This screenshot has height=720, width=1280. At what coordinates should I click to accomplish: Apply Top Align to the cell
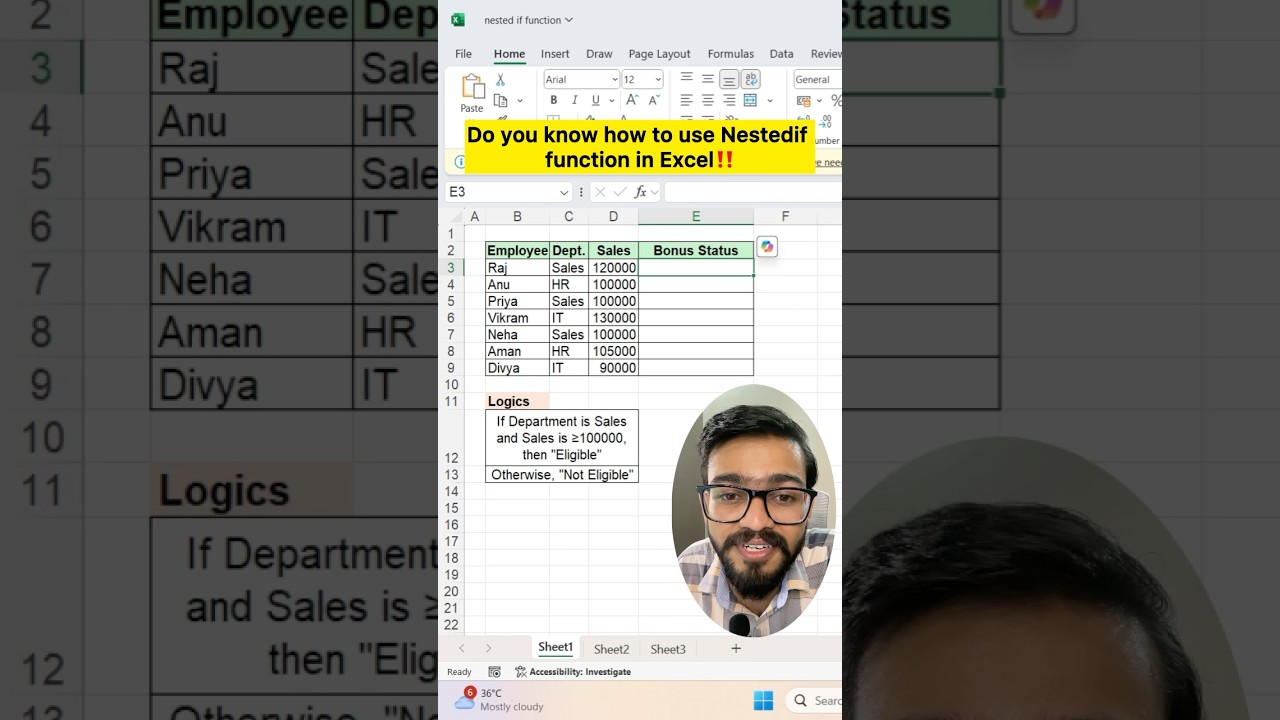[x=686, y=79]
